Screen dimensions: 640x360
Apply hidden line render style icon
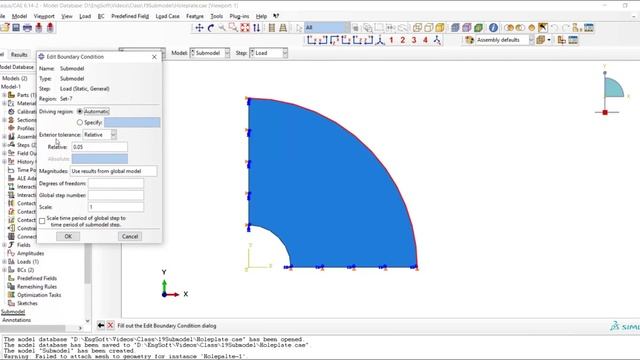pos(428,28)
